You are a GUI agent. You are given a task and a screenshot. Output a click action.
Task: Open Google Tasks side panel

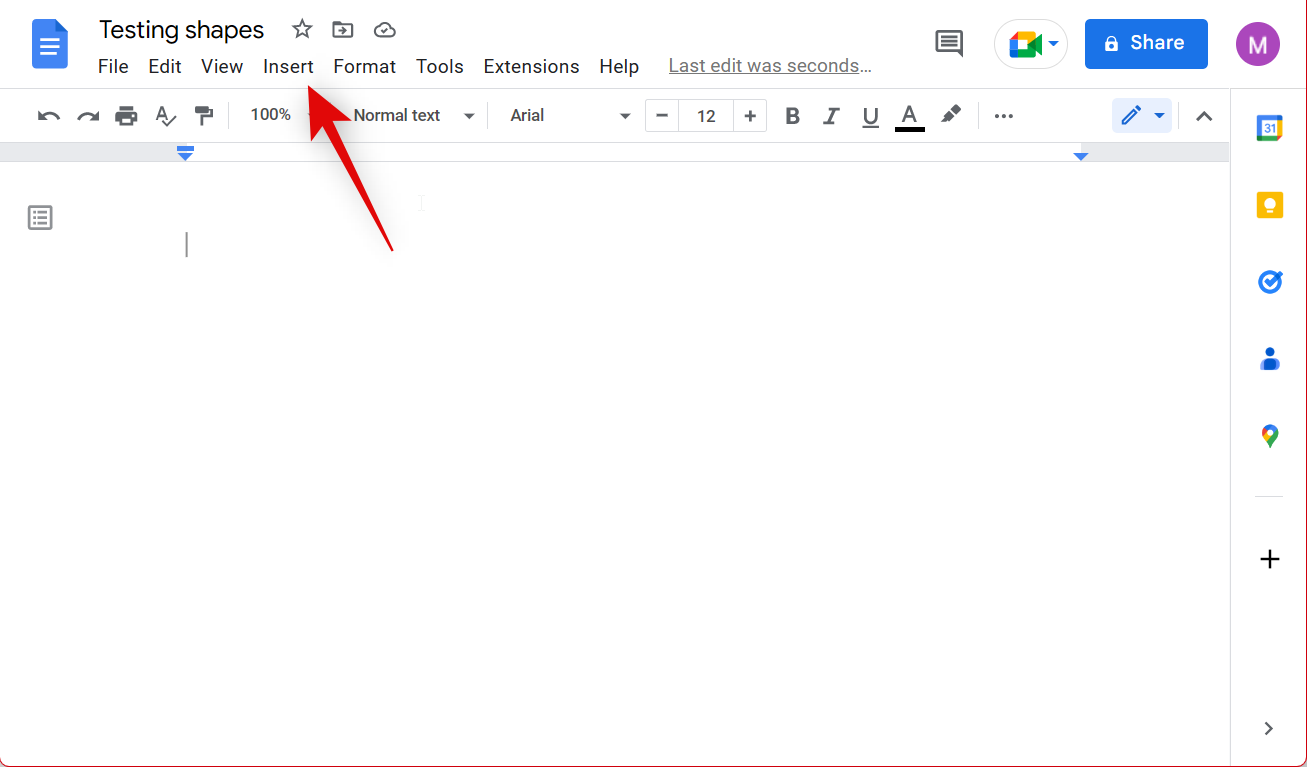pos(1269,282)
